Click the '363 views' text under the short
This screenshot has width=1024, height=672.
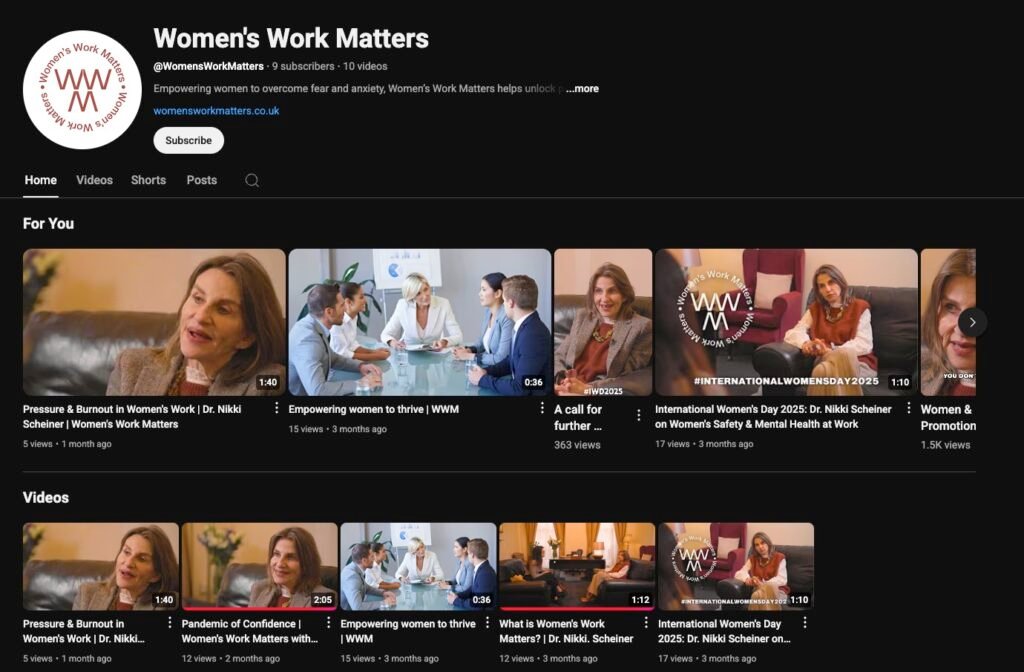point(577,445)
